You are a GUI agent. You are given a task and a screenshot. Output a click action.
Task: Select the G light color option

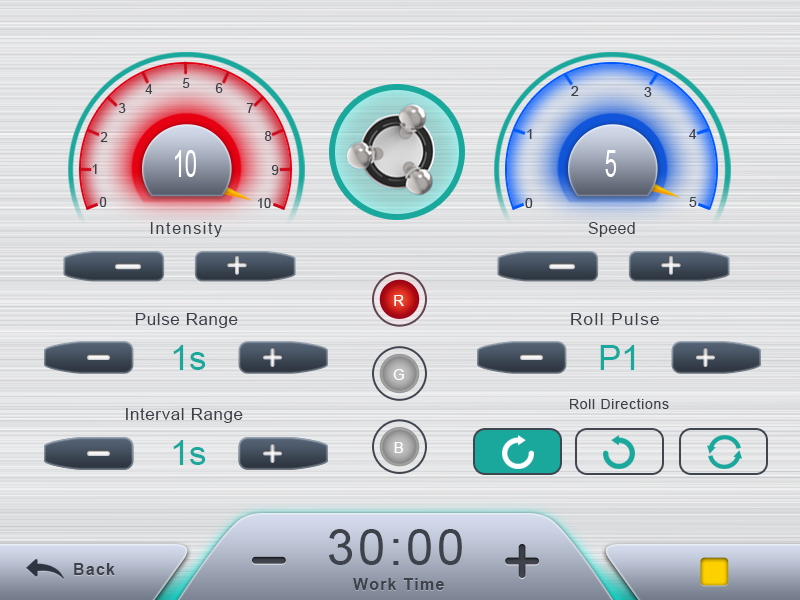(399, 373)
